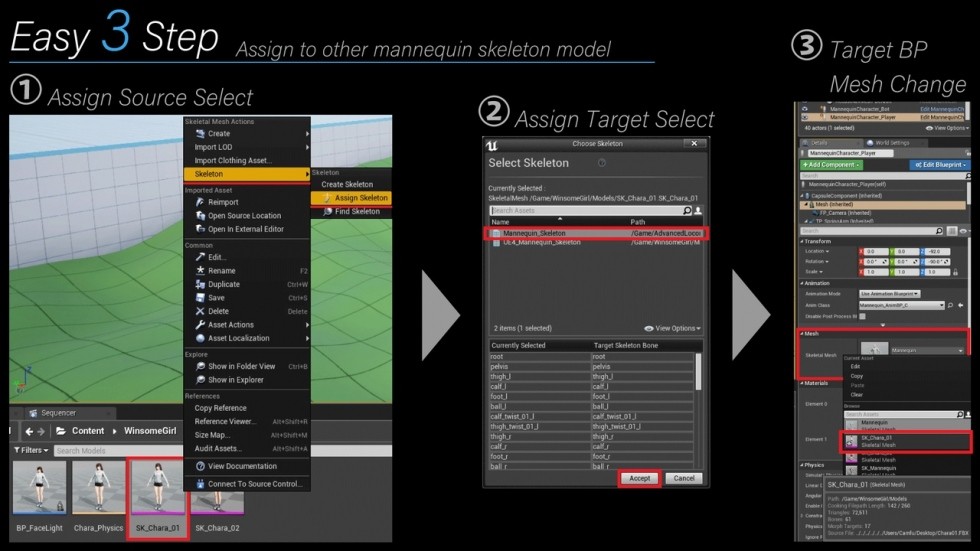Click the Content folder icon
980x551 pixels.
tap(61, 431)
